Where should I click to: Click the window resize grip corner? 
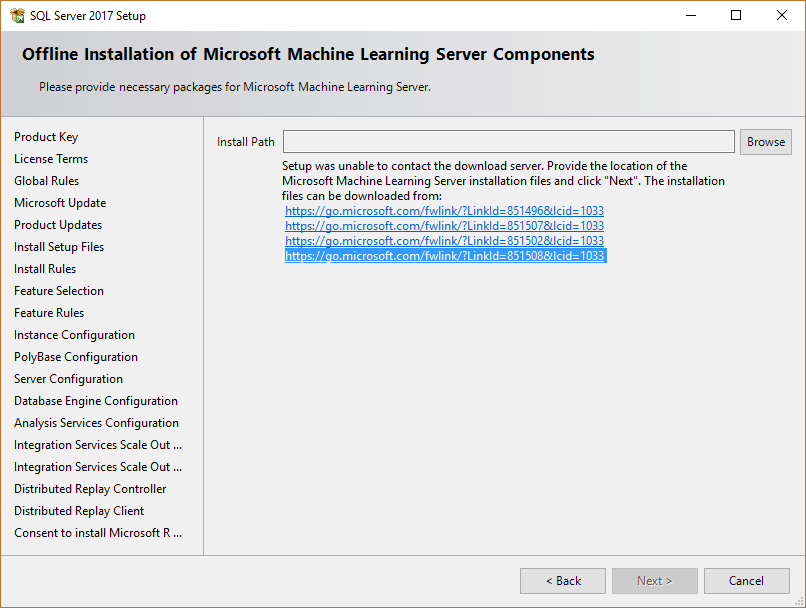point(799,601)
